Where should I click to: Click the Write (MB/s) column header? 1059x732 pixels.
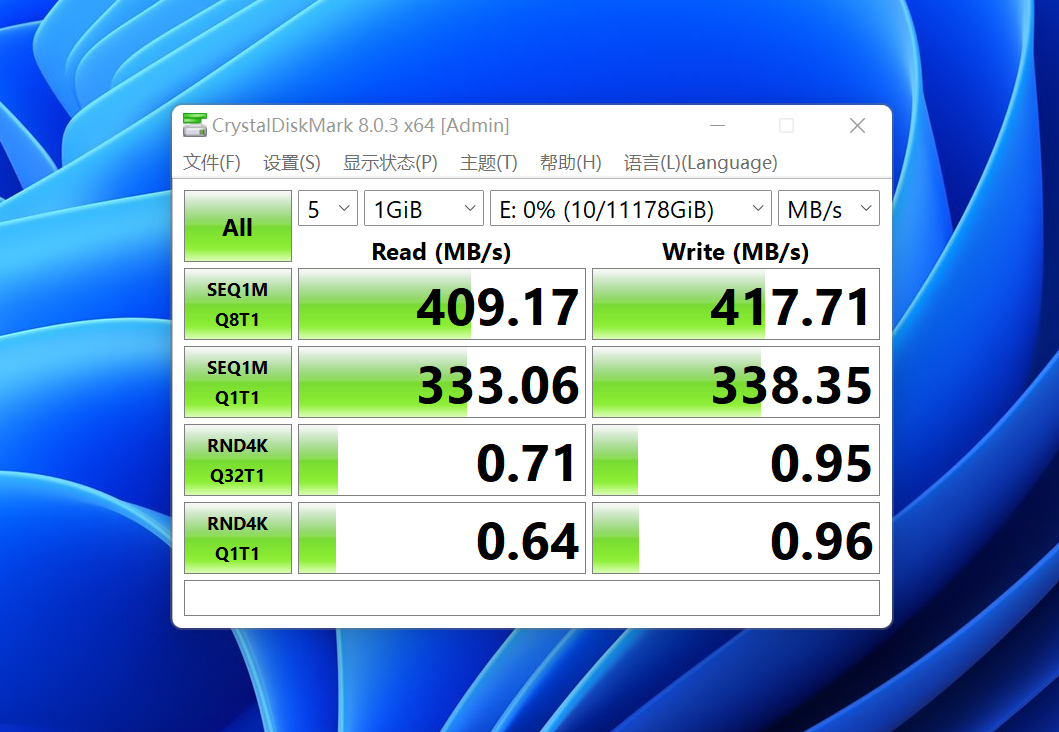tap(735, 252)
